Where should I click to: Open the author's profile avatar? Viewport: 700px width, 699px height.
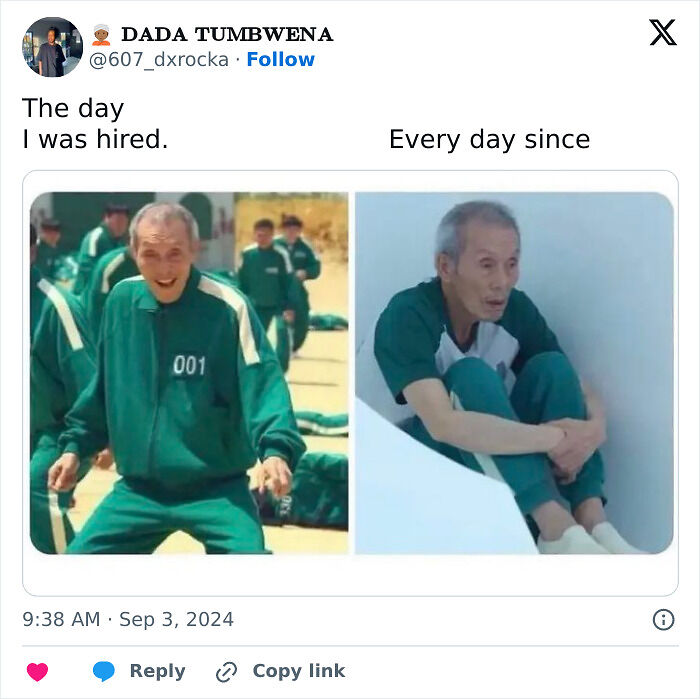tap(53, 47)
